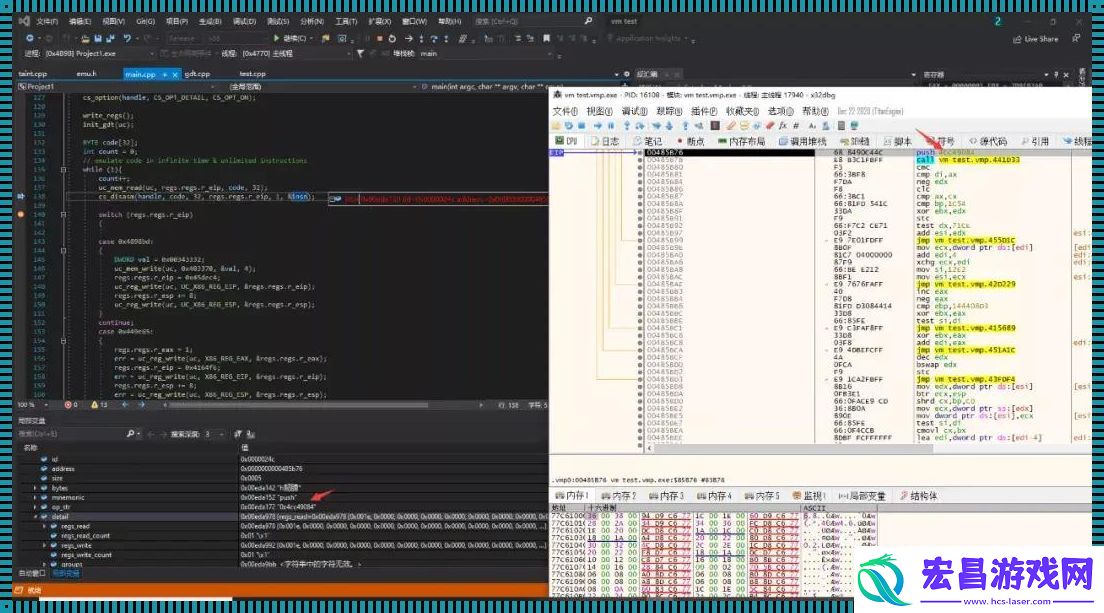Click the red stop debugging icon

[380, 38]
